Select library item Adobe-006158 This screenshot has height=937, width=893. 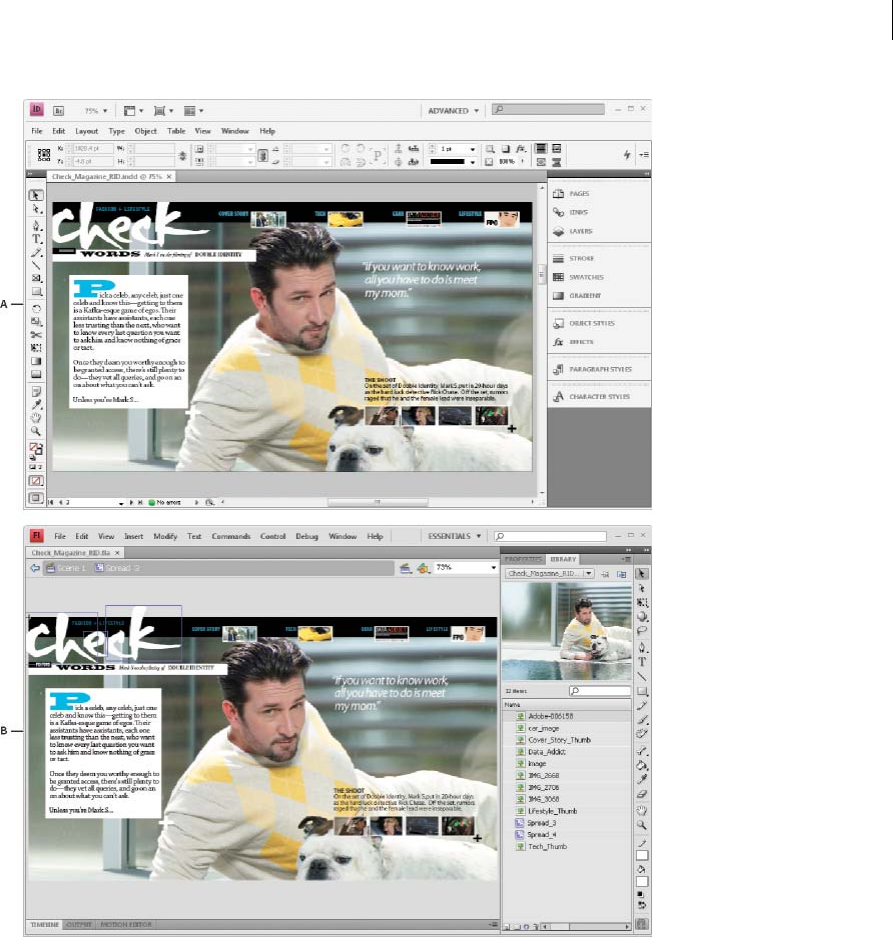[567, 716]
